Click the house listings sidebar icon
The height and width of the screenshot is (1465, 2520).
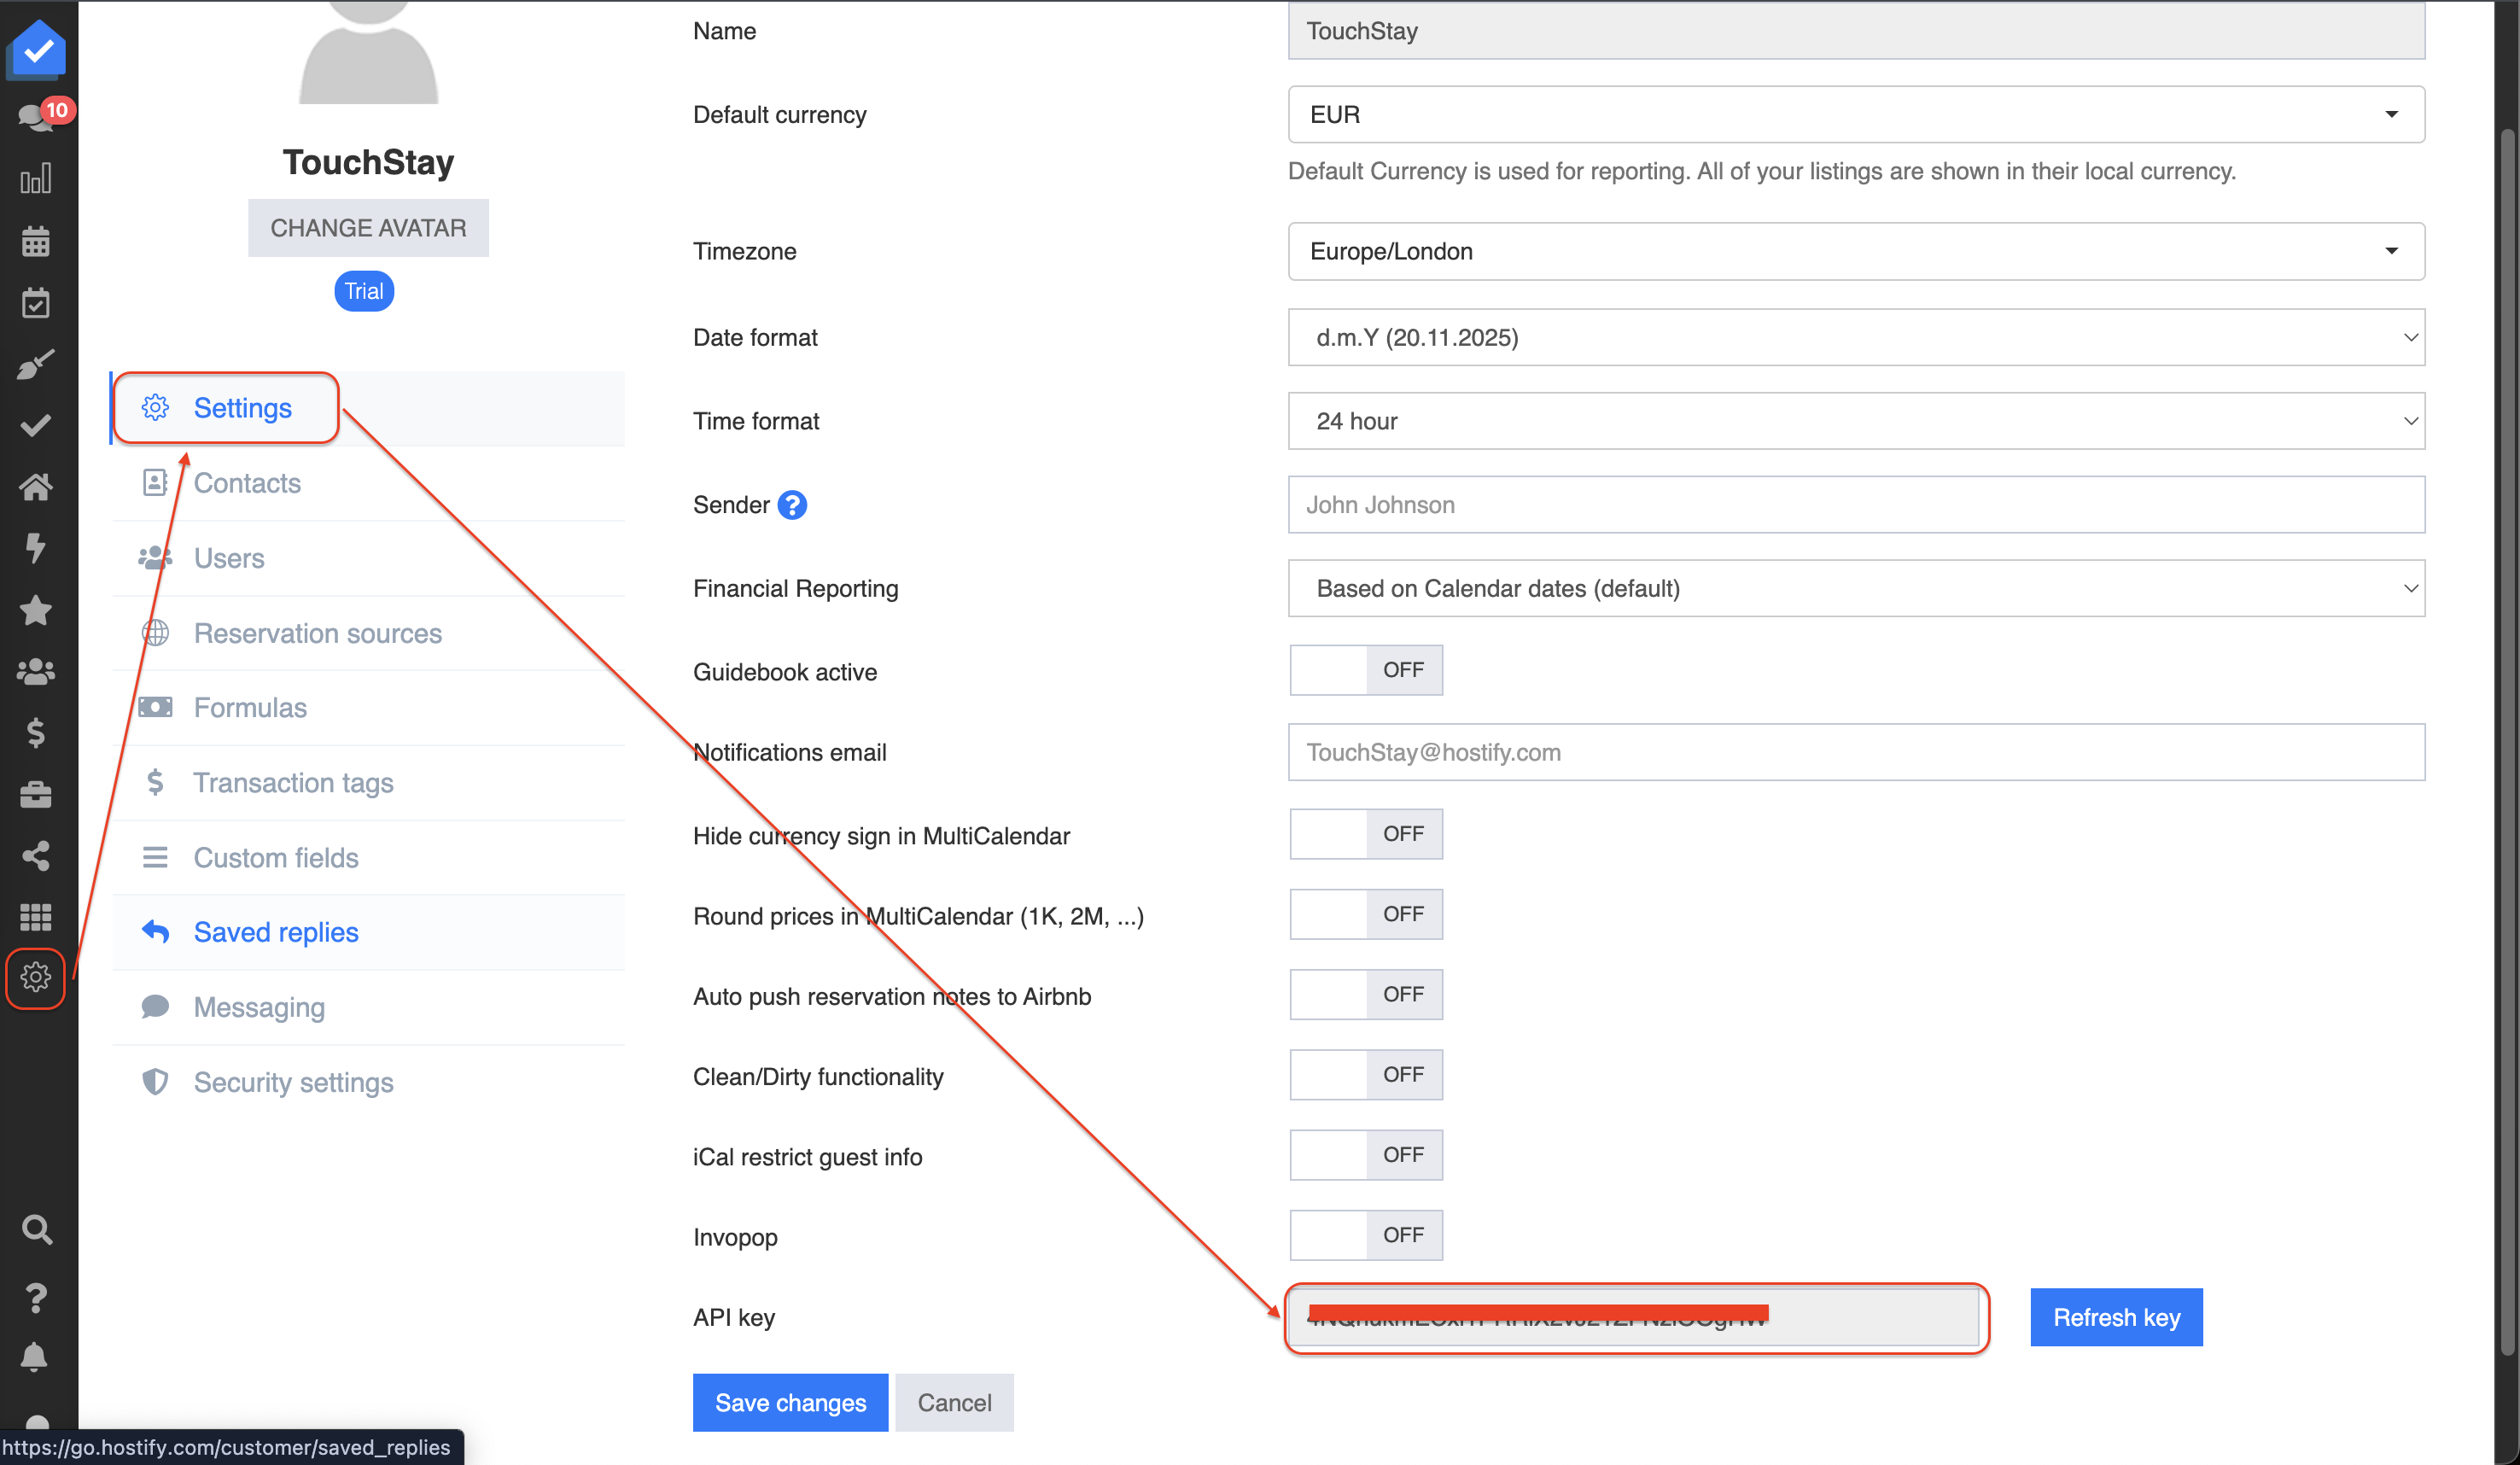coord(36,487)
